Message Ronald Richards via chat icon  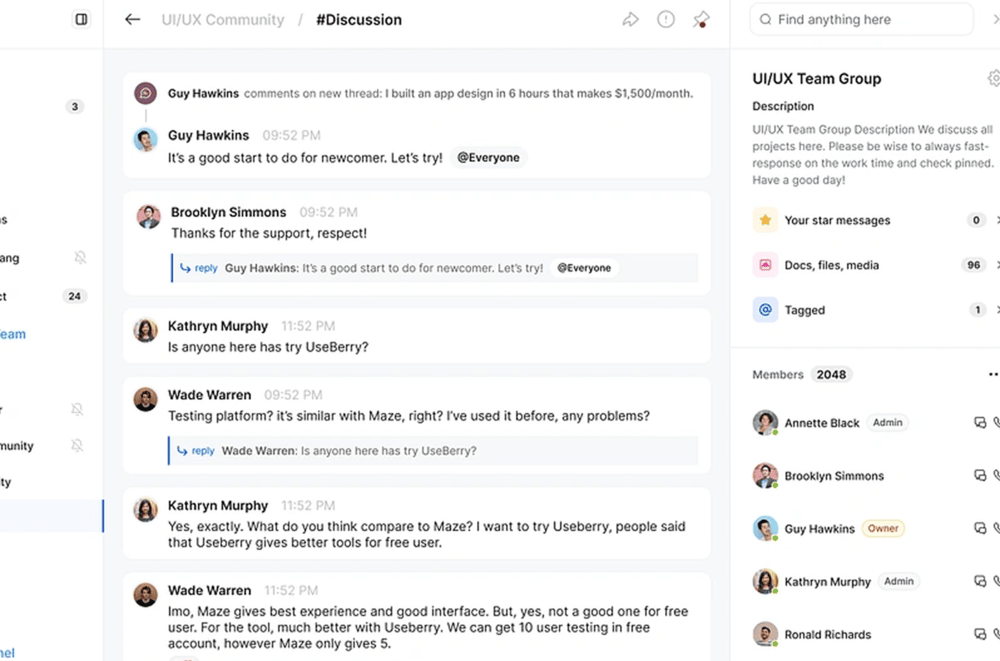pyautogui.click(x=980, y=634)
